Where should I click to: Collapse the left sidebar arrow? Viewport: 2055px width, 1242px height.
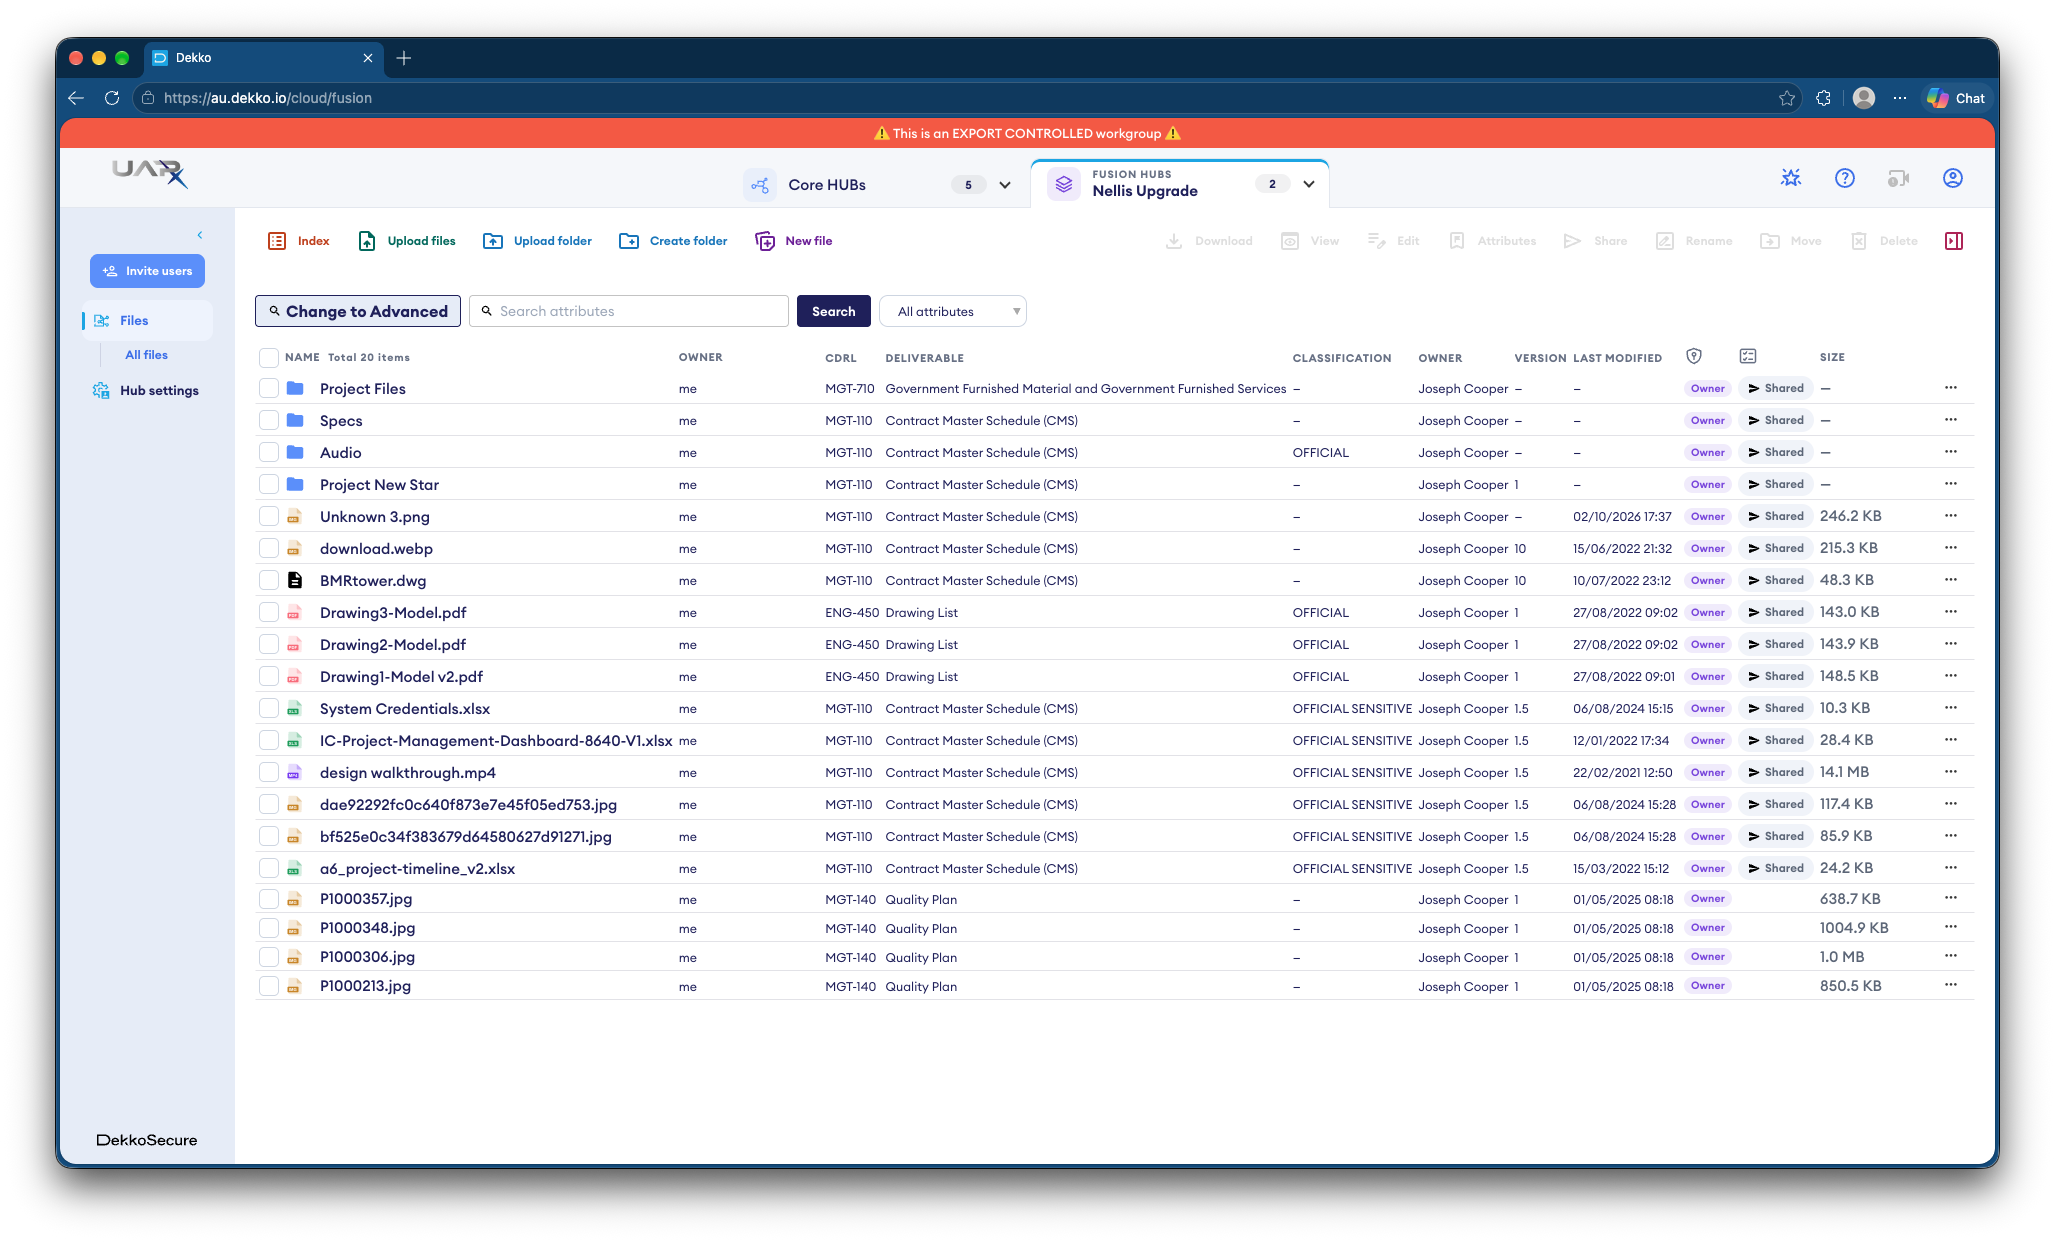coord(200,235)
